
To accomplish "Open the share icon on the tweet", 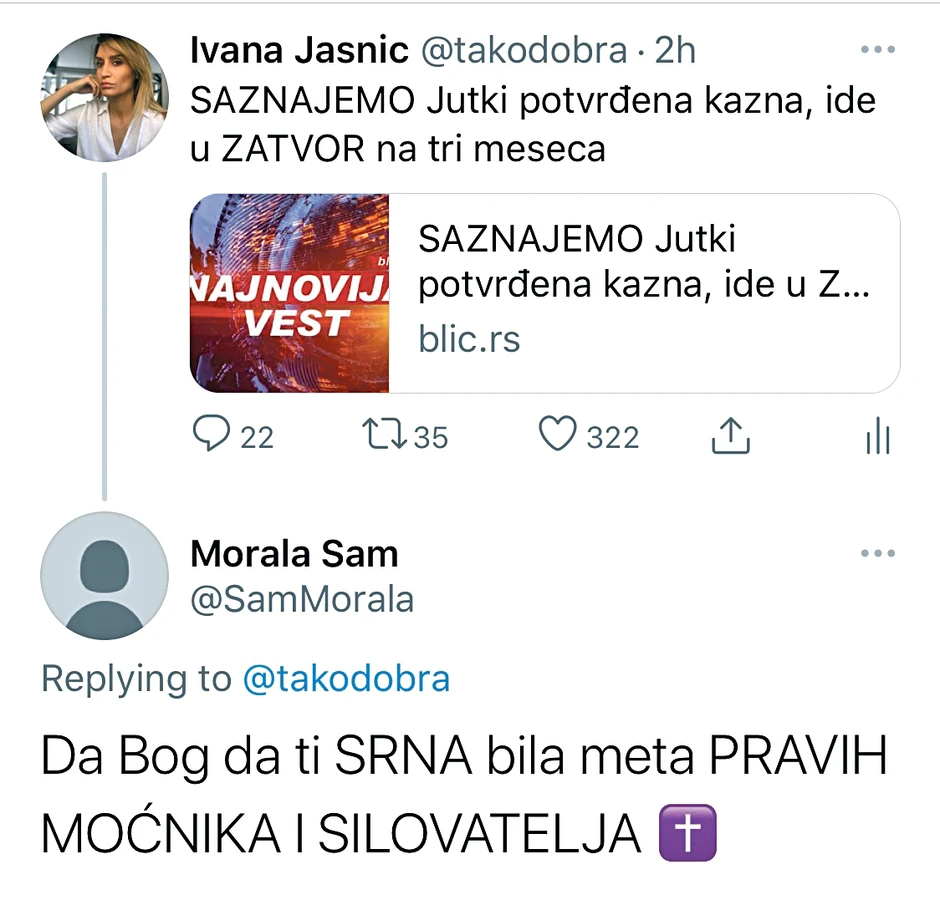I will pyautogui.click(x=730, y=435).
